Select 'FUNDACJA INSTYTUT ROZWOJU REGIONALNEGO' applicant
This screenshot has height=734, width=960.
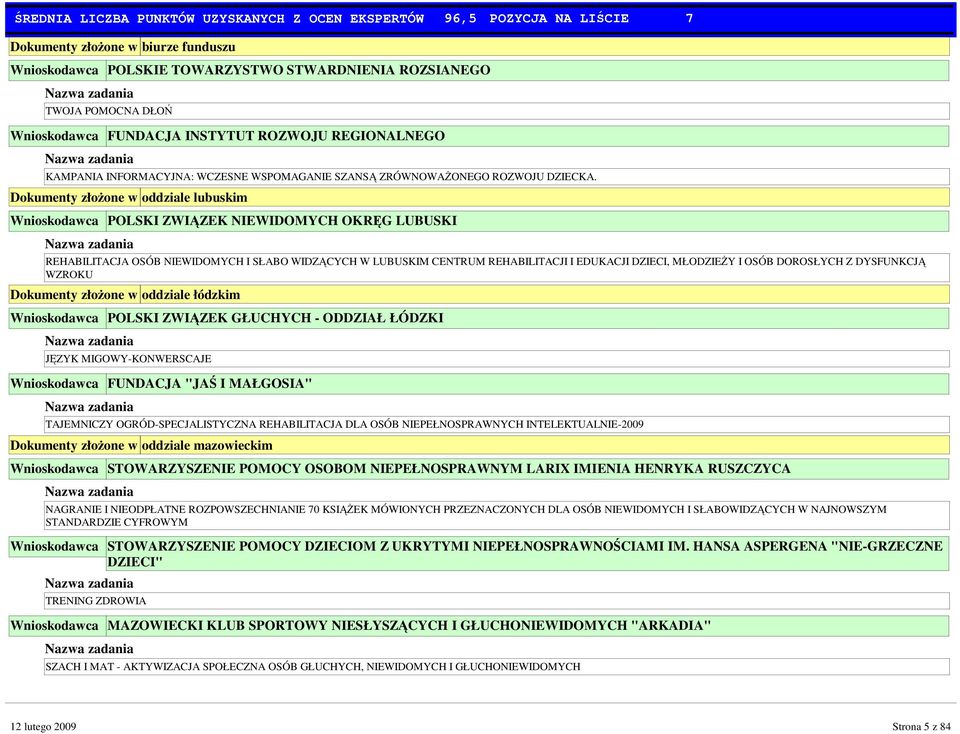(276, 136)
